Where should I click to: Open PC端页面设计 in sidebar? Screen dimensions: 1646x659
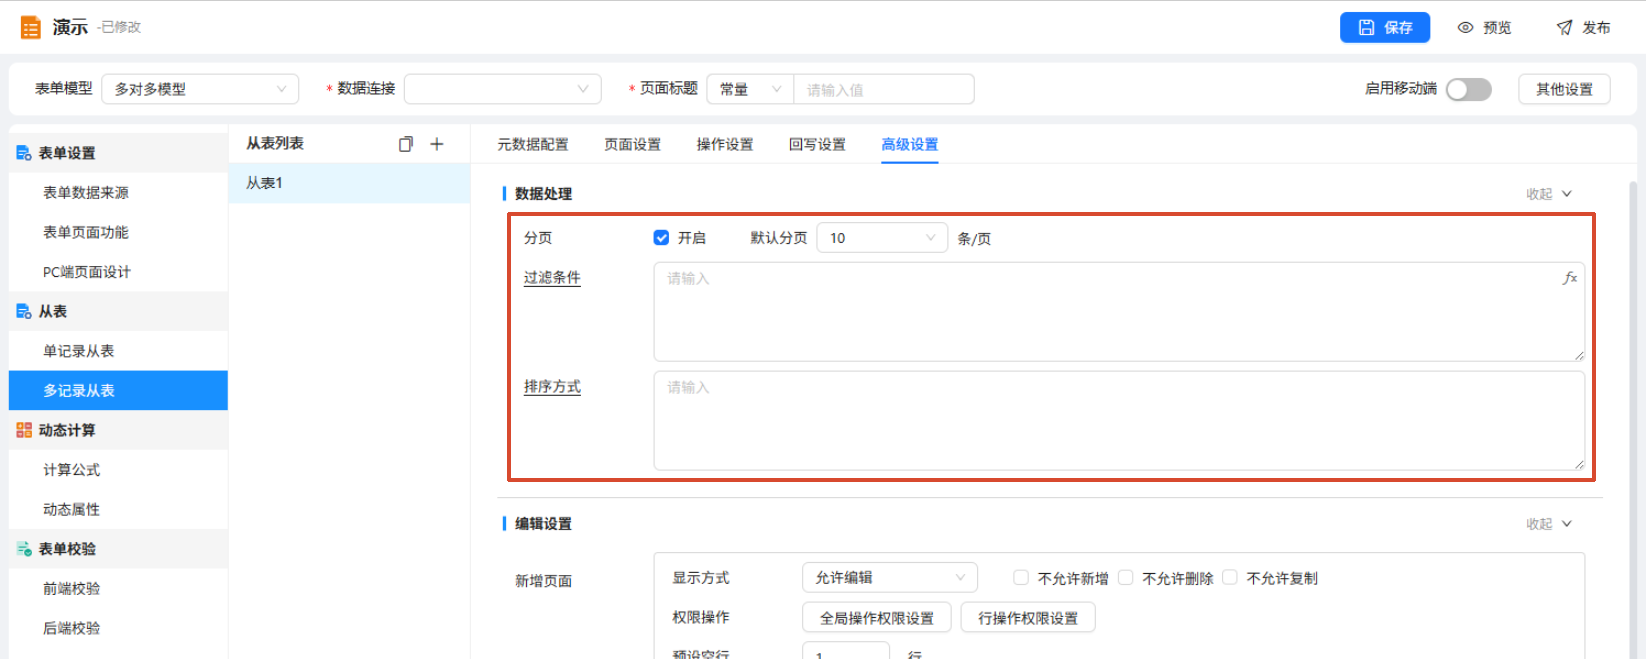(118, 272)
